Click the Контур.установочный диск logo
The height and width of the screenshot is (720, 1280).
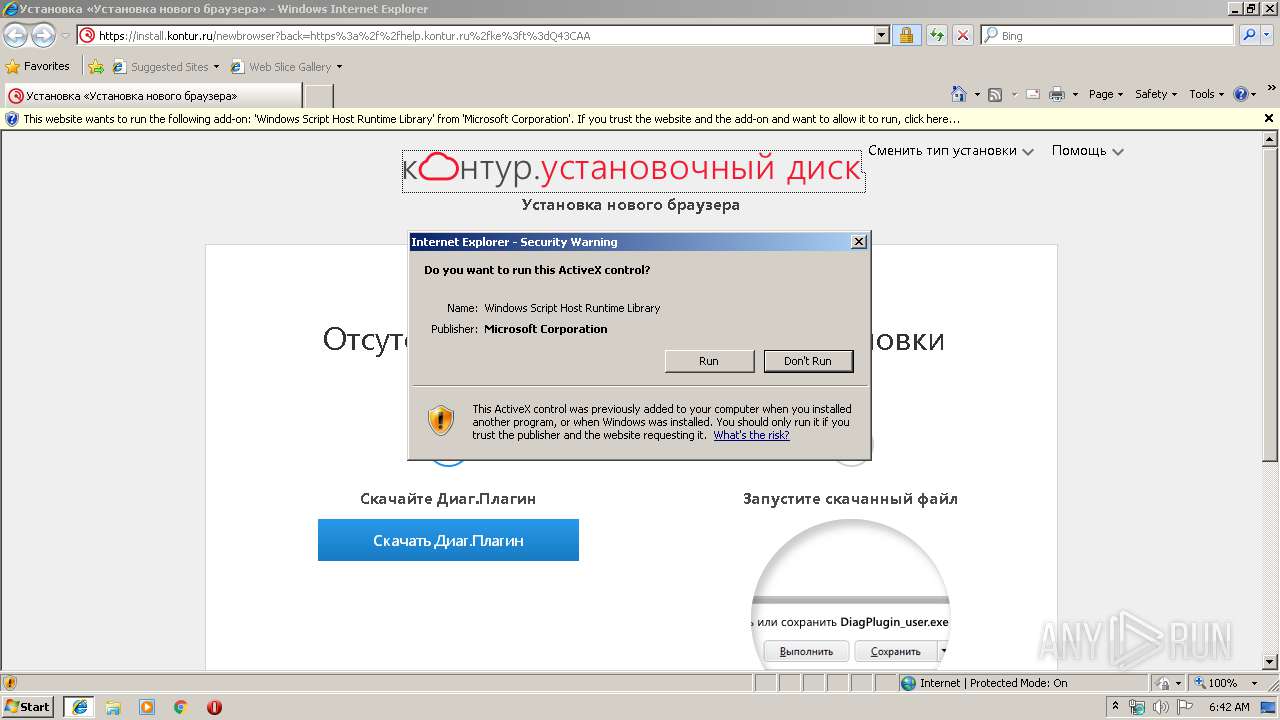pyautogui.click(x=633, y=170)
